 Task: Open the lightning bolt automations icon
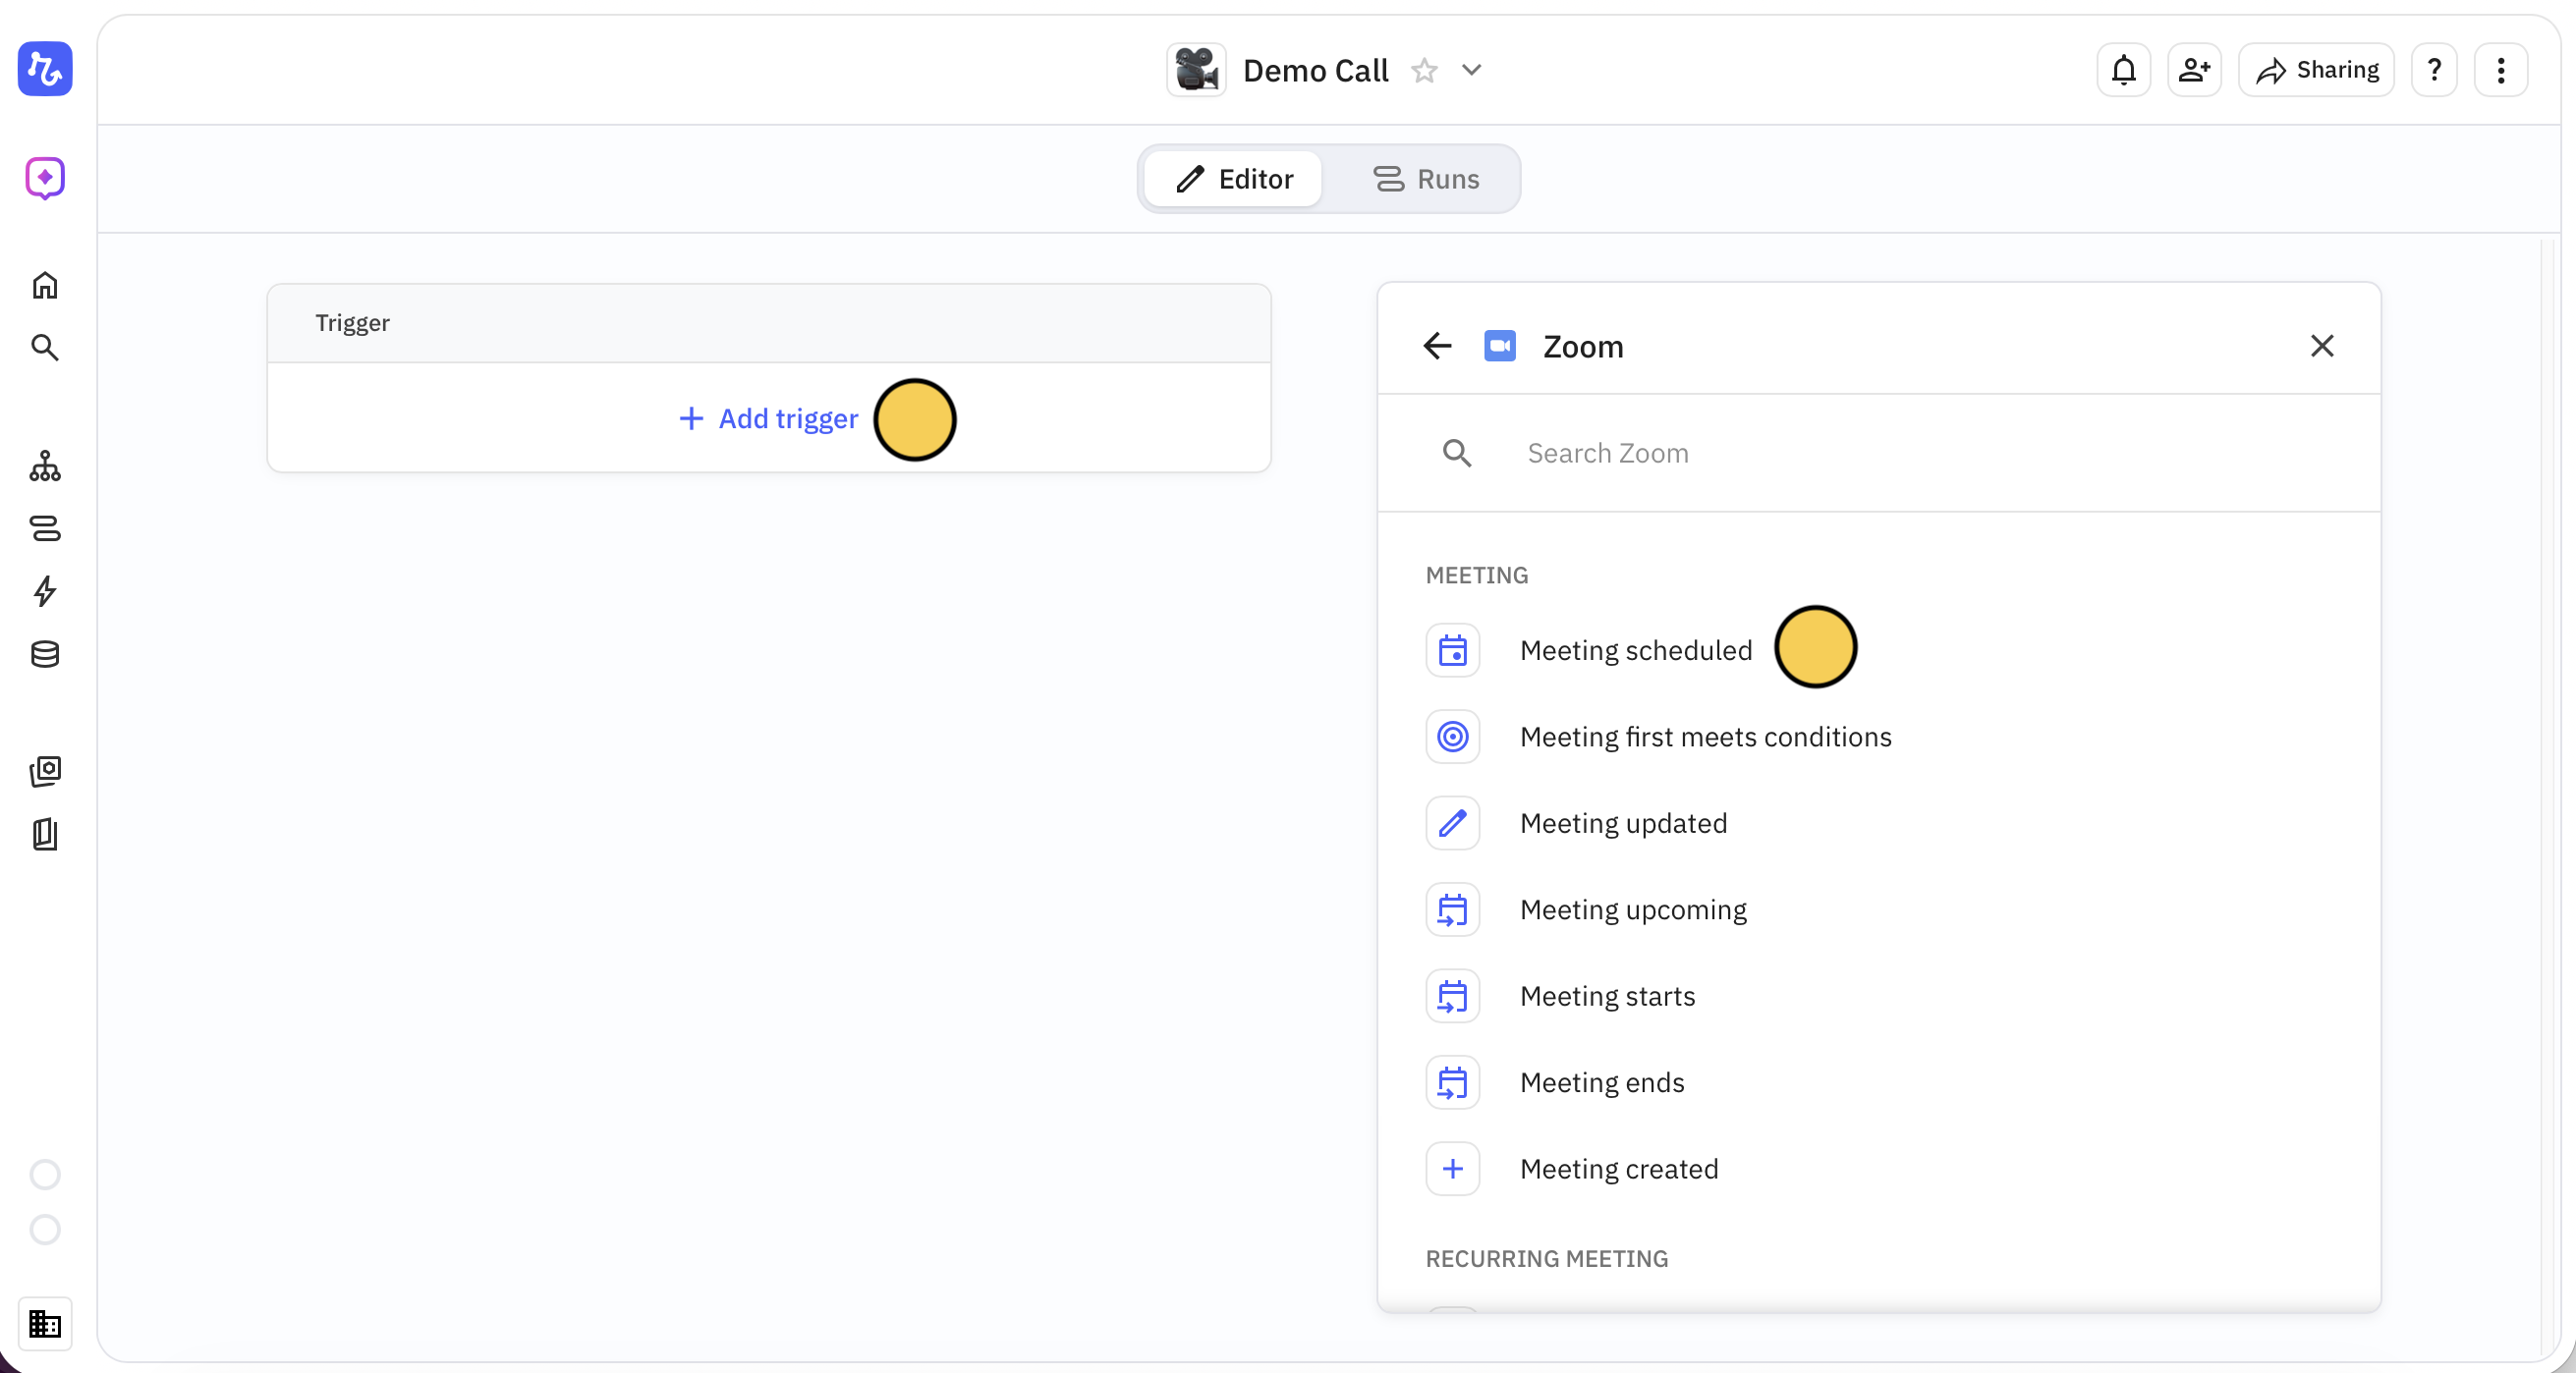coord(45,591)
